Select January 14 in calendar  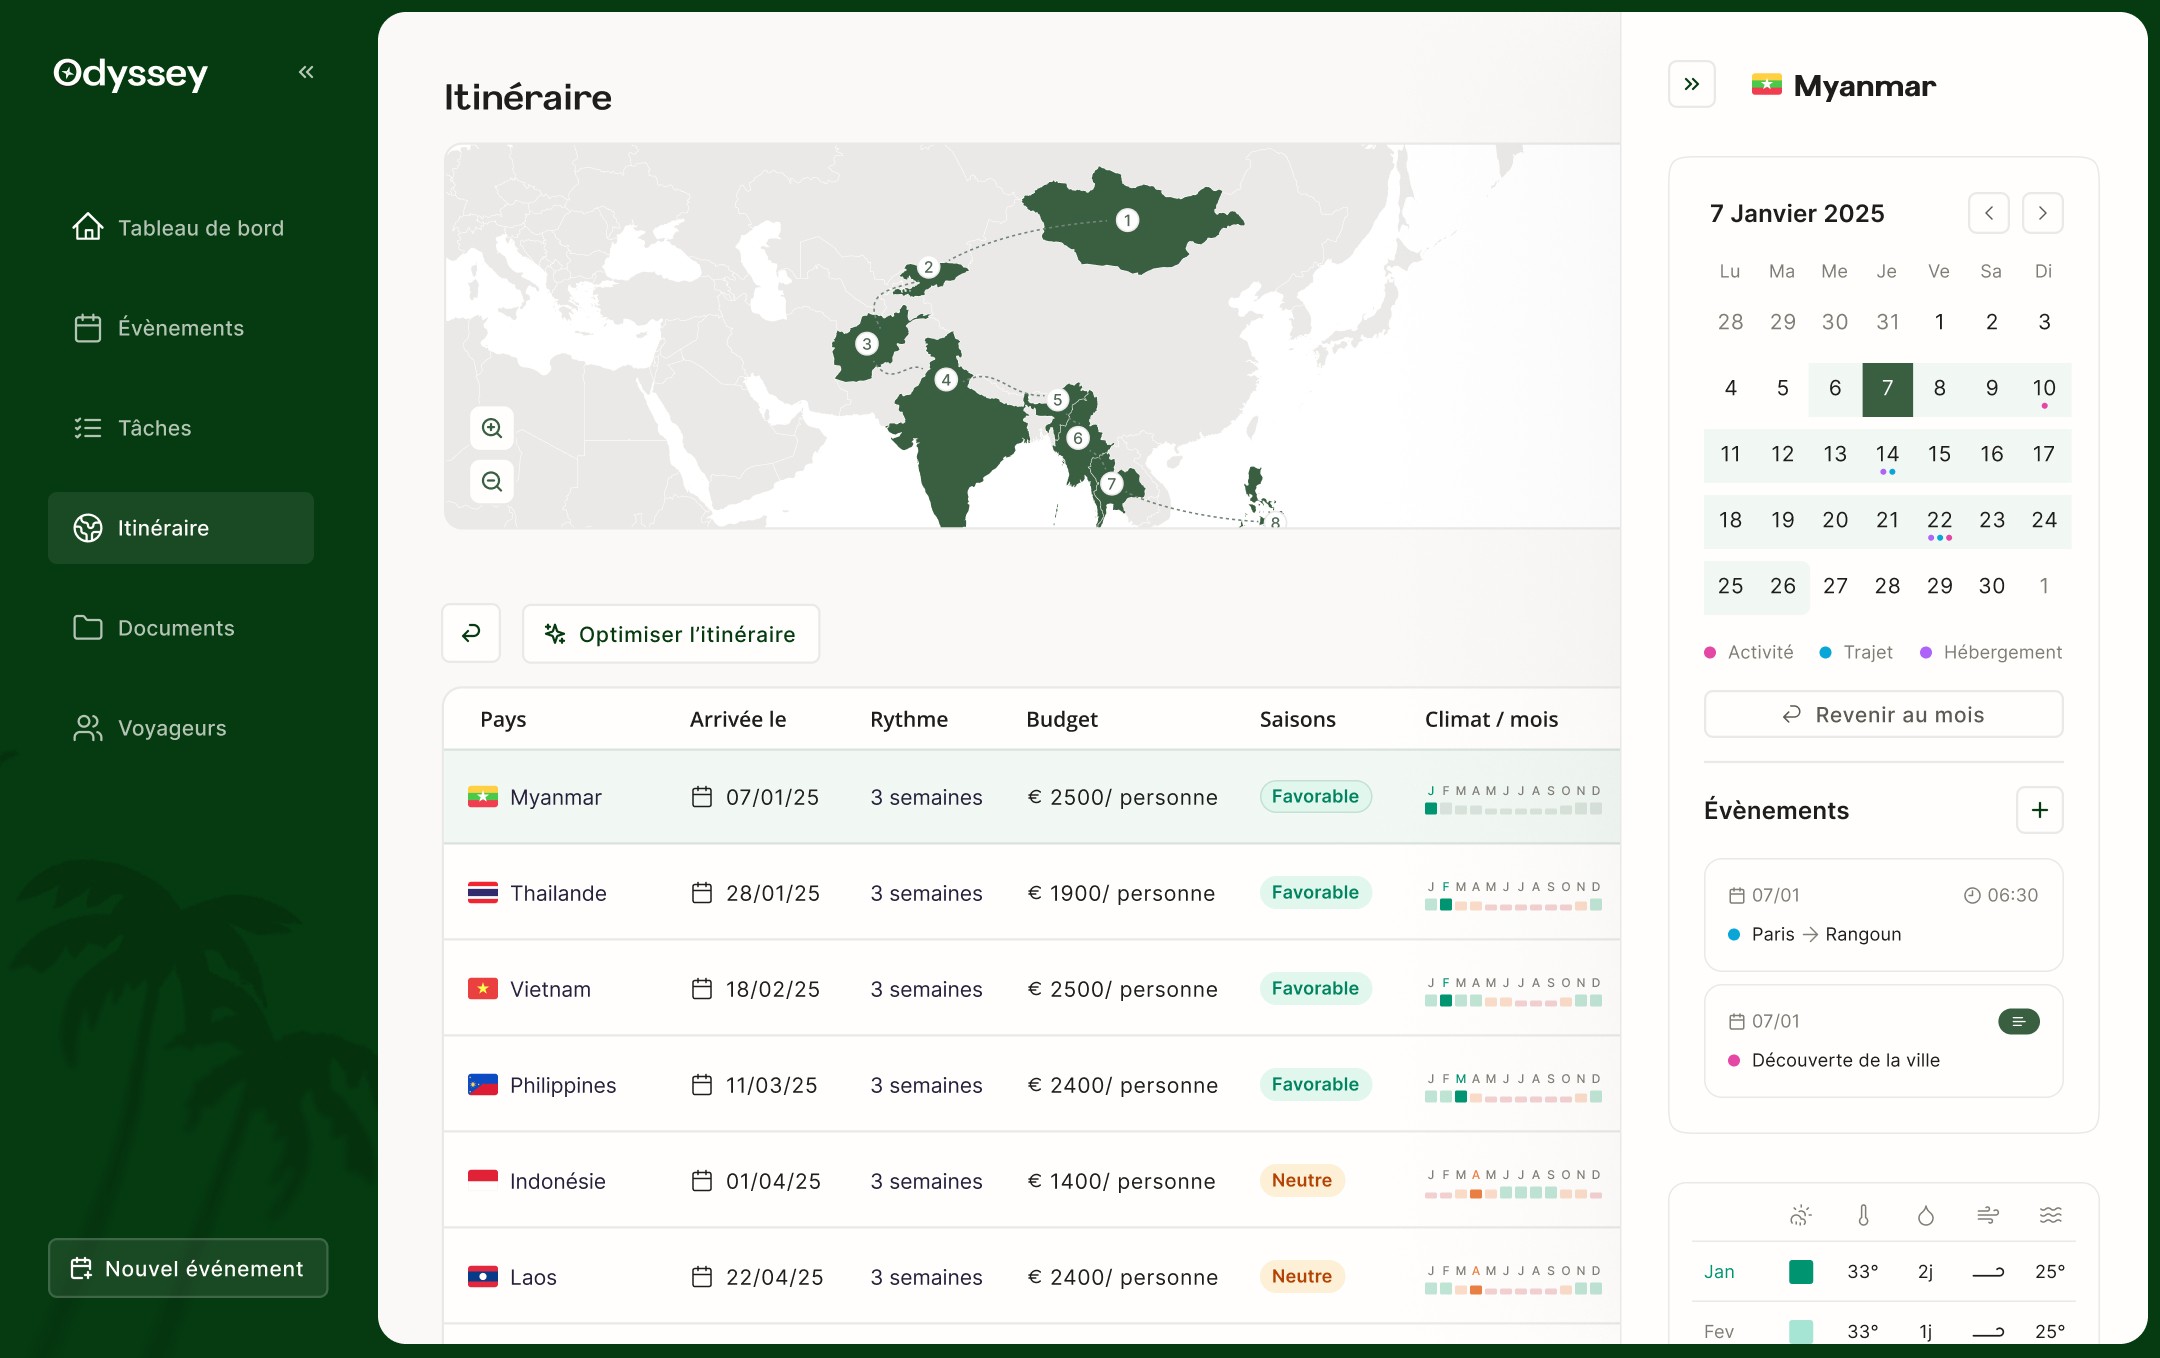coord(1886,454)
